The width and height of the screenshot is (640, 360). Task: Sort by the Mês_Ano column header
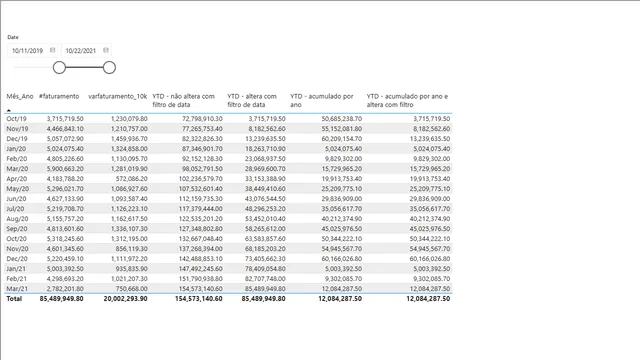[x=20, y=96]
